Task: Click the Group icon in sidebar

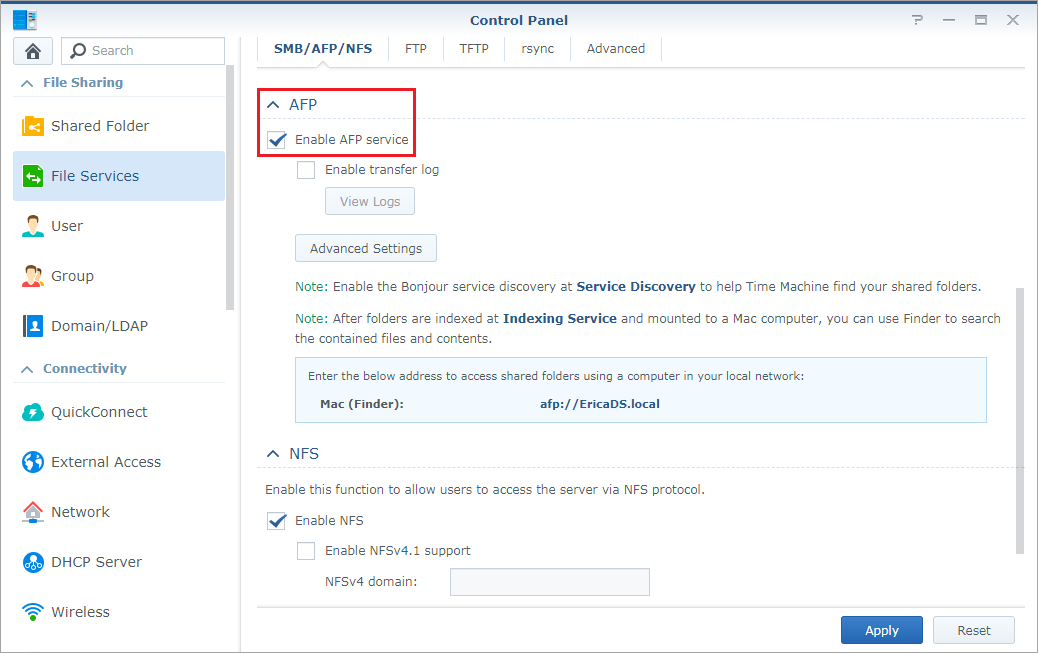Action: pos(32,276)
